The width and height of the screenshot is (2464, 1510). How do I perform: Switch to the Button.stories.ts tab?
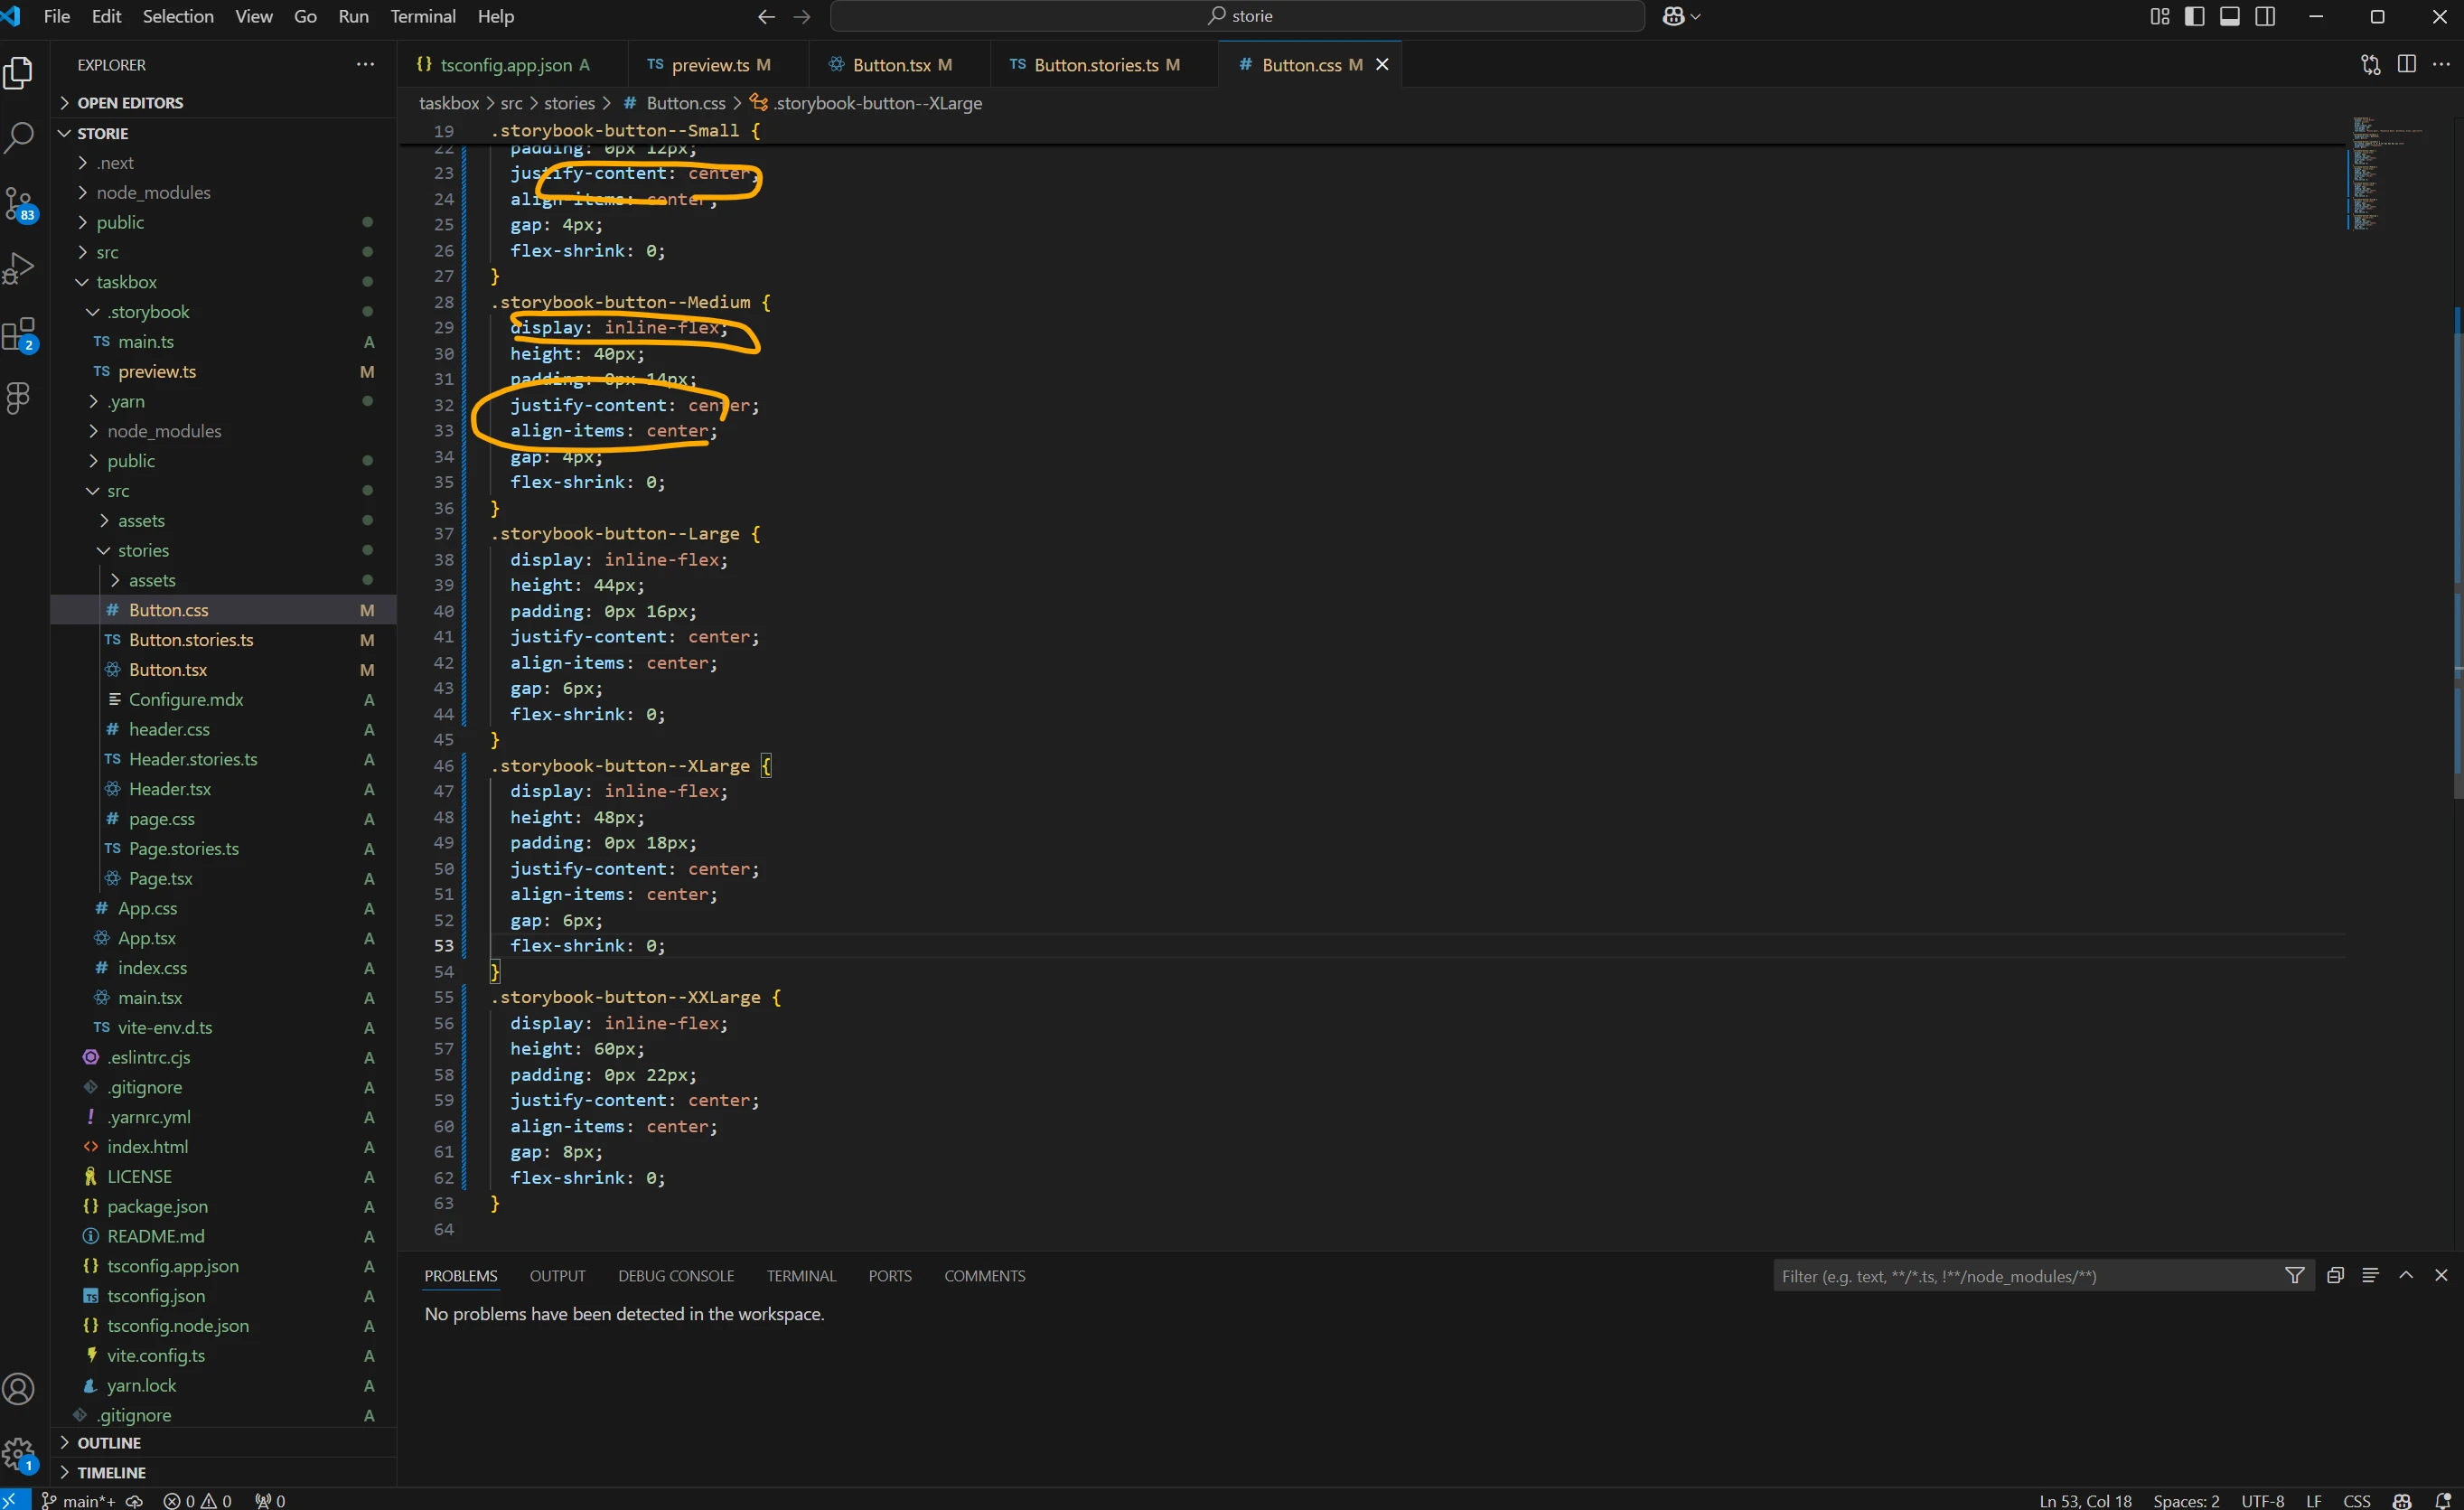pyautogui.click(x=1106, y=64)
